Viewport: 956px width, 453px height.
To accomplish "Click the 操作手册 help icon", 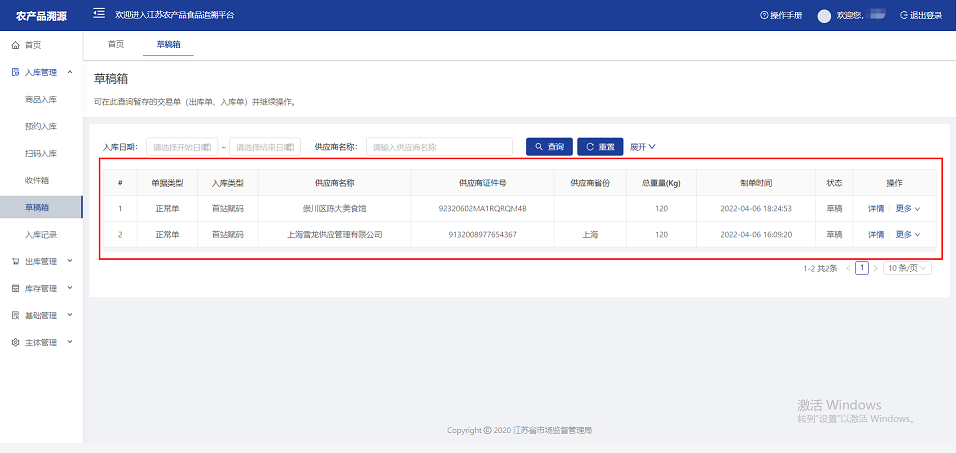I will point(765,15).
